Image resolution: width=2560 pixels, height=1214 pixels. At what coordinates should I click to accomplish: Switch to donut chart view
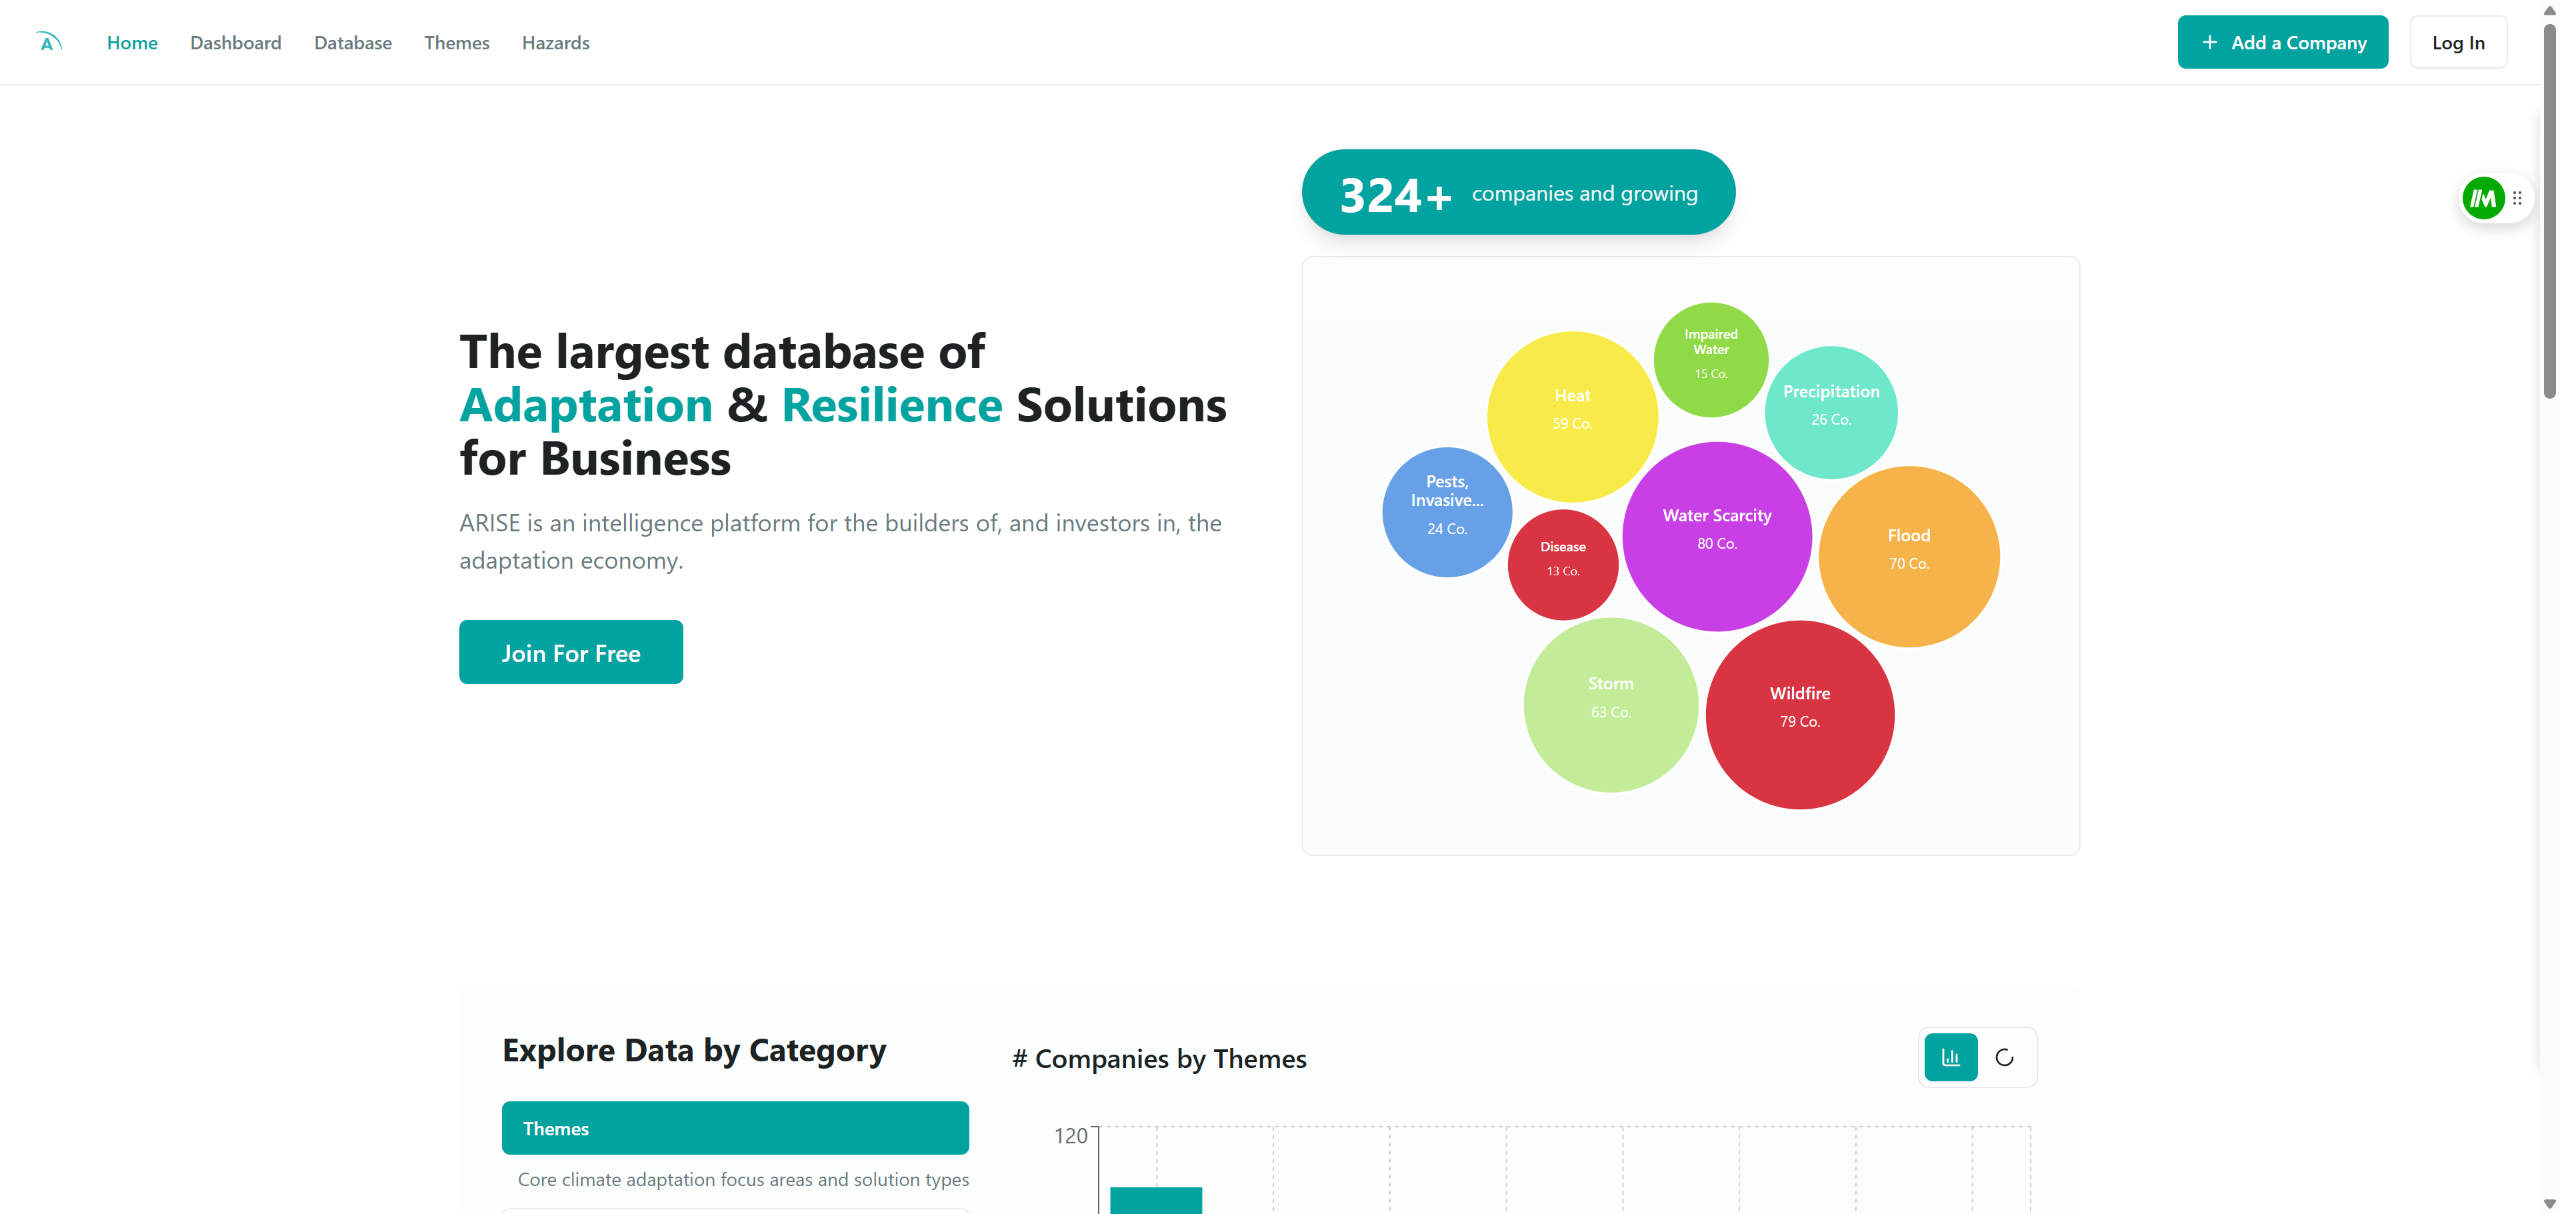point(2004,1057)
